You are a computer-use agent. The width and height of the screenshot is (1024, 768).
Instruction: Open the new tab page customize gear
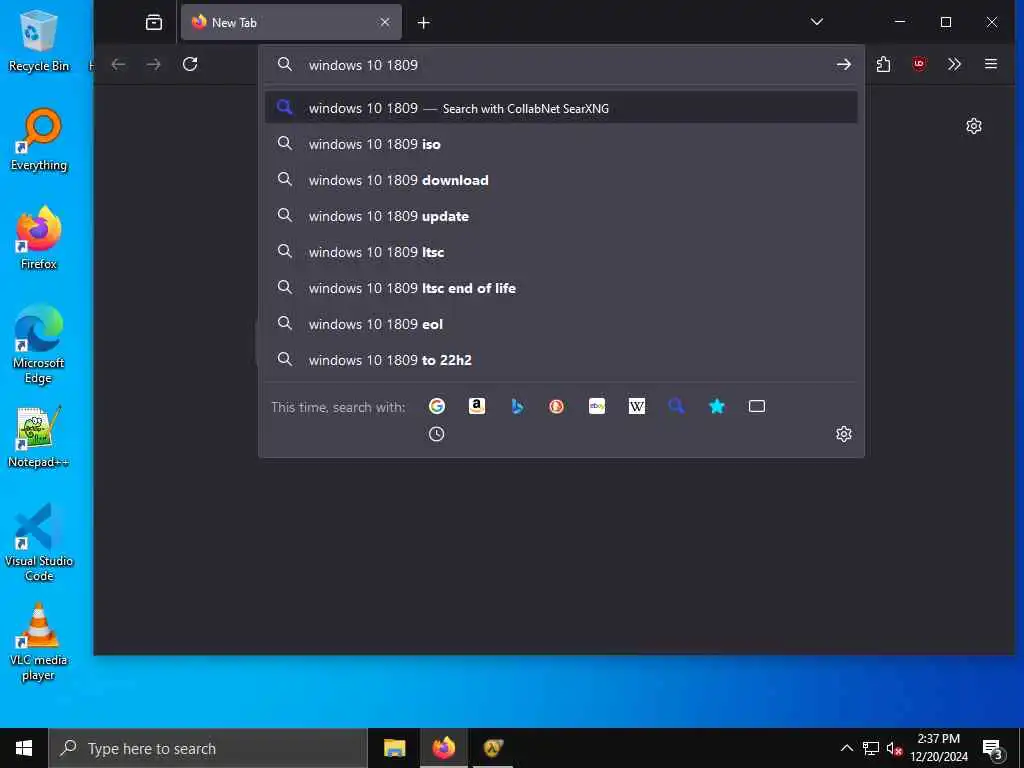pos(974,126)
